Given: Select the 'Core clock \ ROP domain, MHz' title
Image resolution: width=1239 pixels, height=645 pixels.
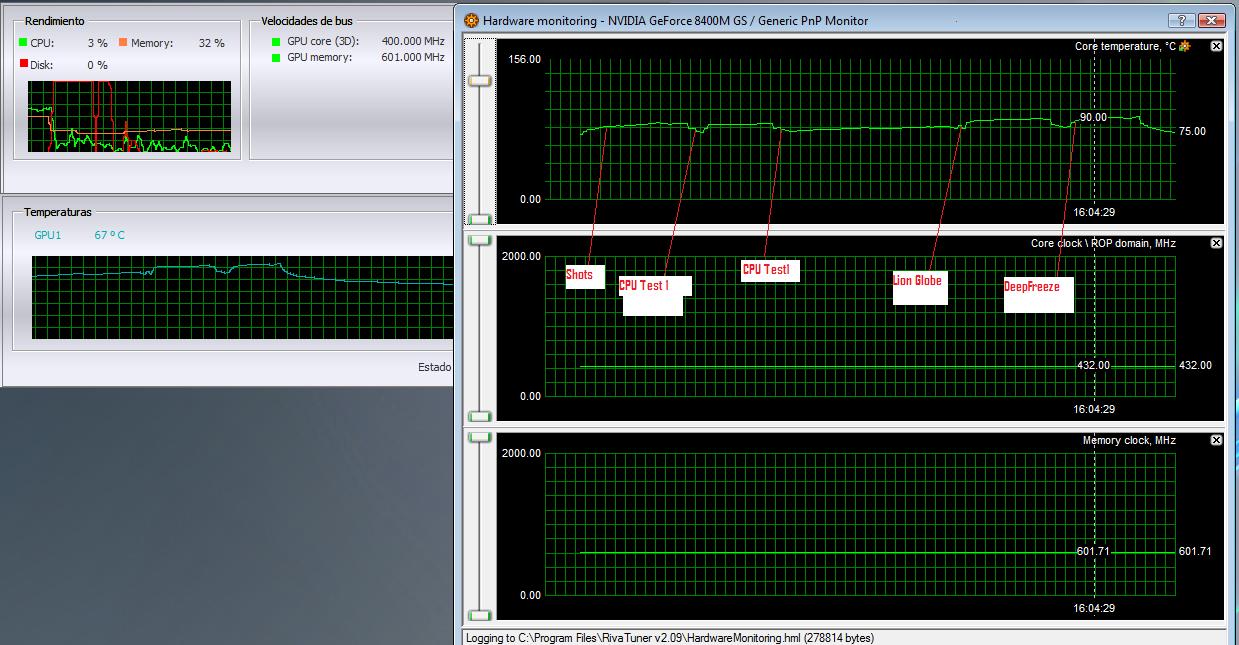Looking at the screenshot, I should pyautogui.click(x=1103, y=243).
